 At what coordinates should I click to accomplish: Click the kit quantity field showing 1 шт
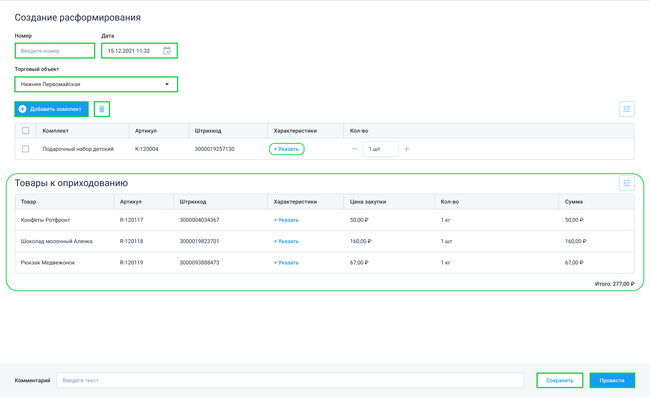click(380, 149)
